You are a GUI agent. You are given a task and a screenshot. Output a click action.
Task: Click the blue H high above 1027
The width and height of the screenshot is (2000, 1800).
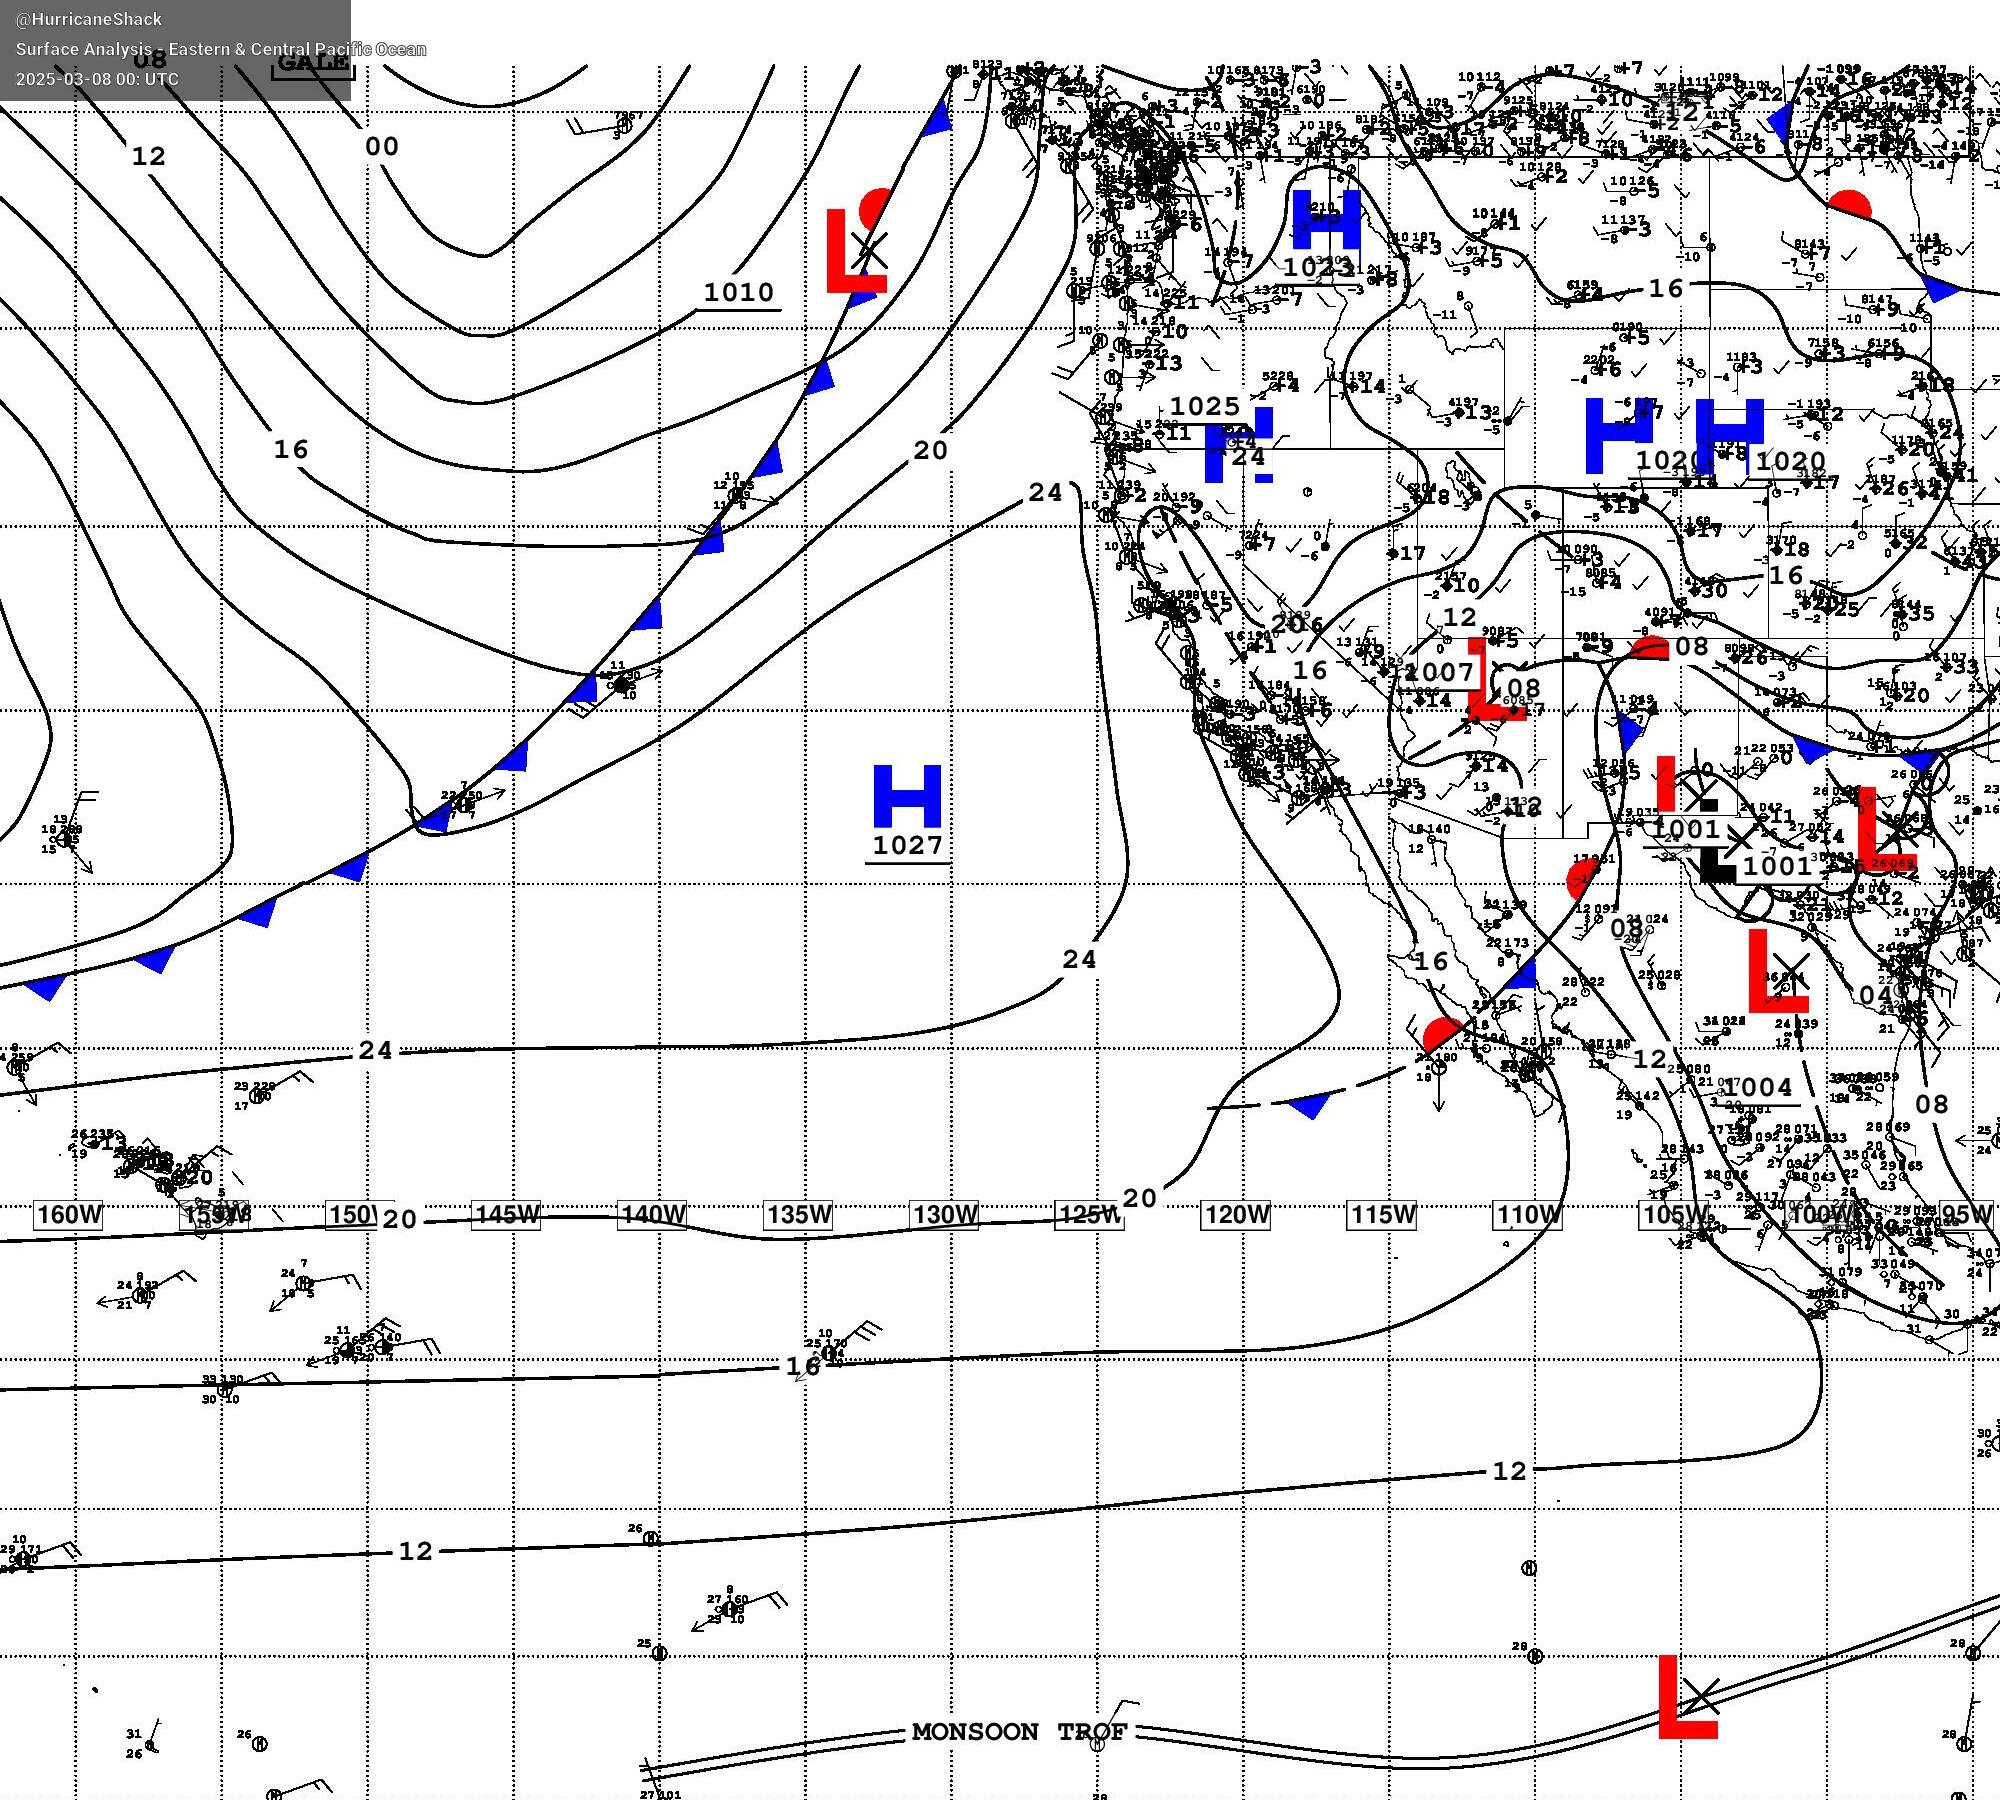[907, 796]
